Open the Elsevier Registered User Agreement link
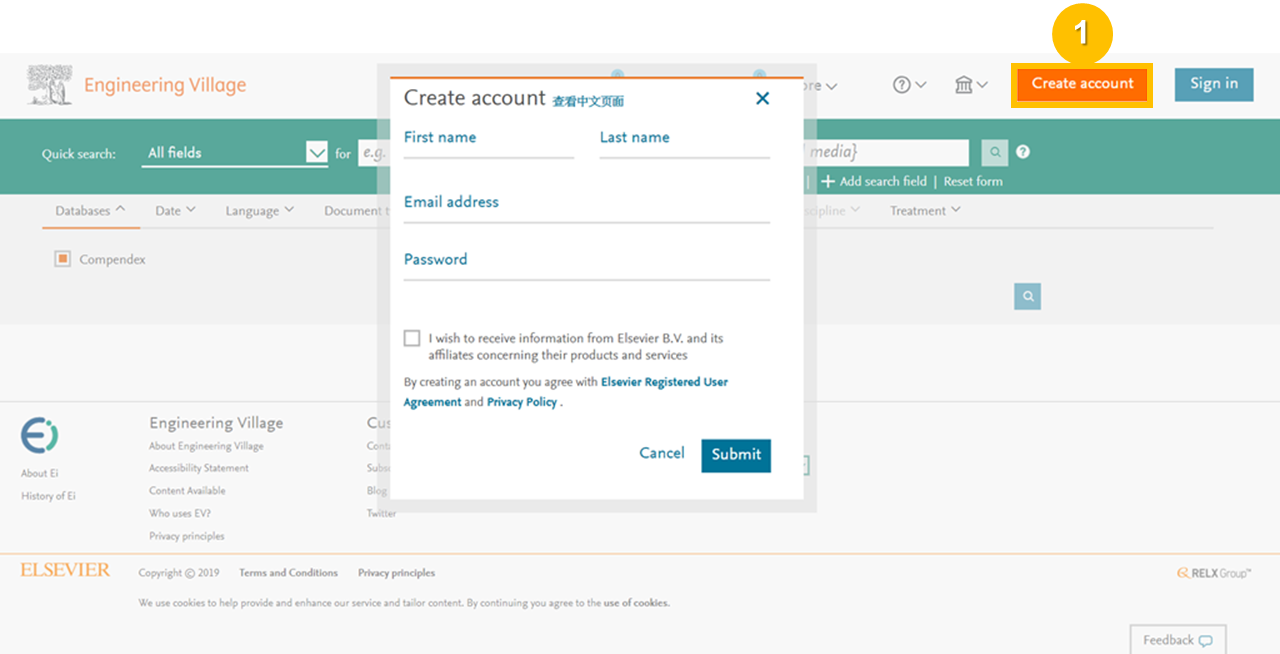 566,392
